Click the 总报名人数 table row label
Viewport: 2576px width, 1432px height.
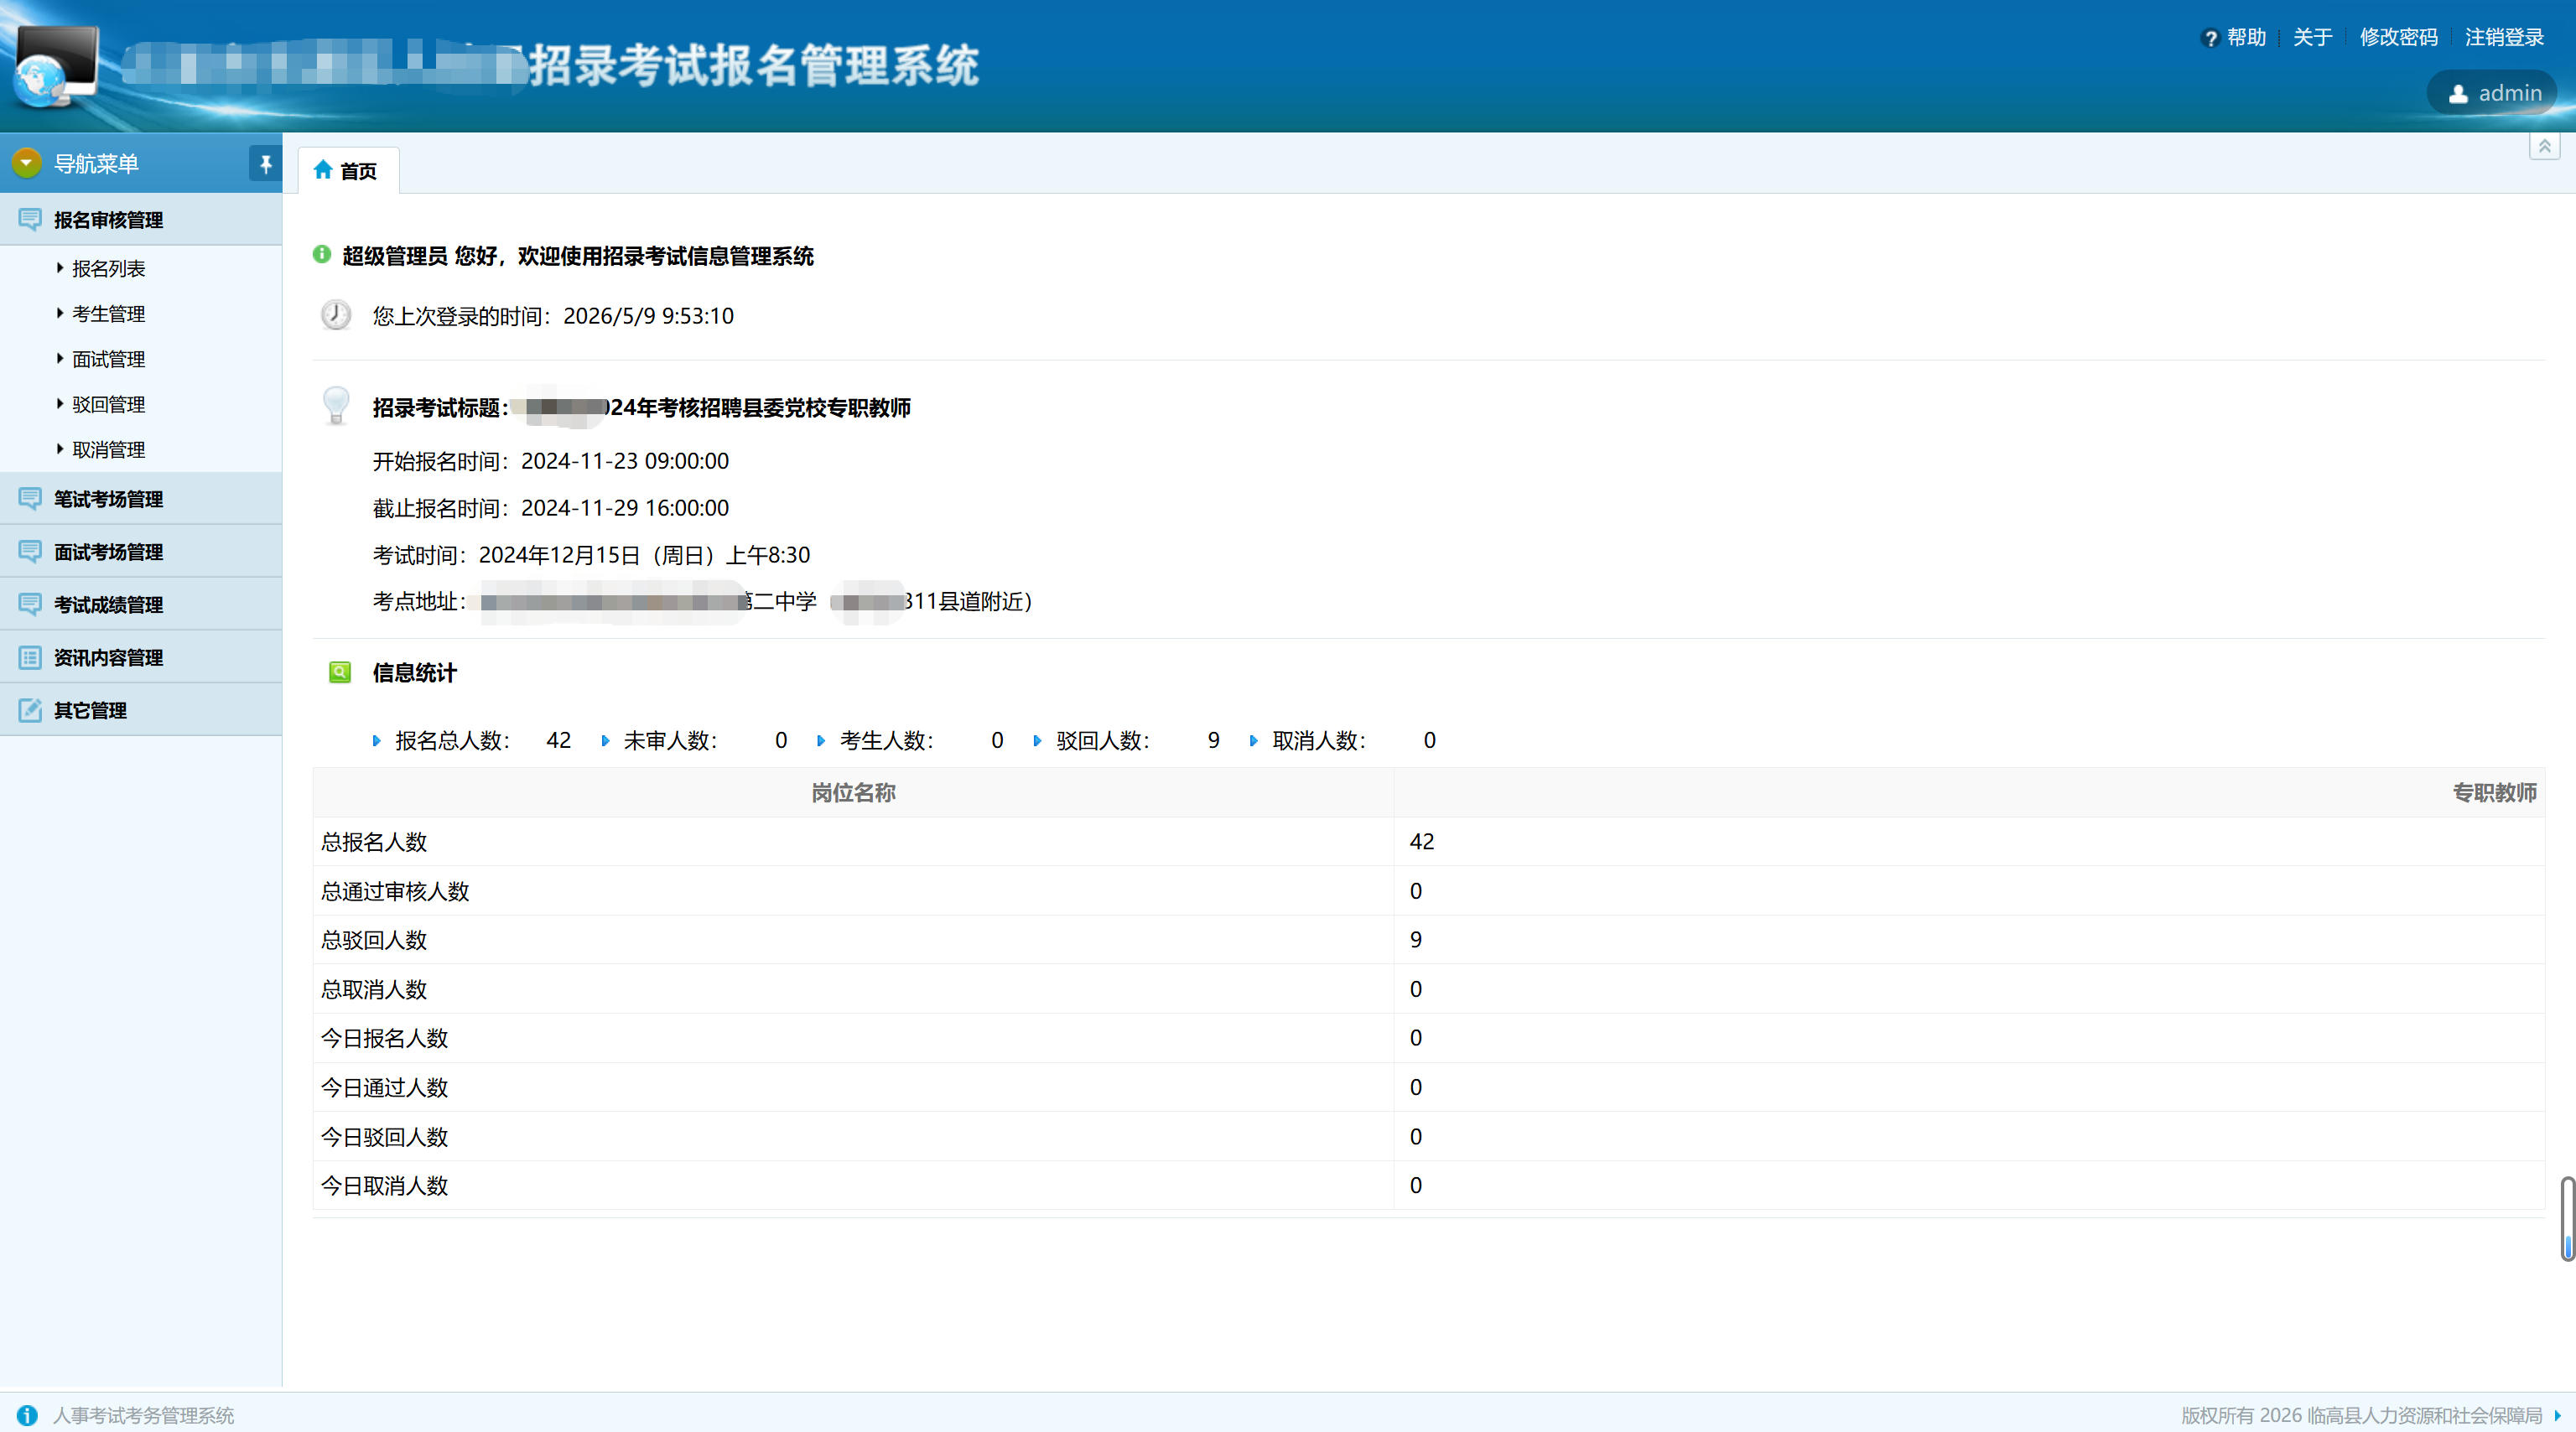pos(374,841)
